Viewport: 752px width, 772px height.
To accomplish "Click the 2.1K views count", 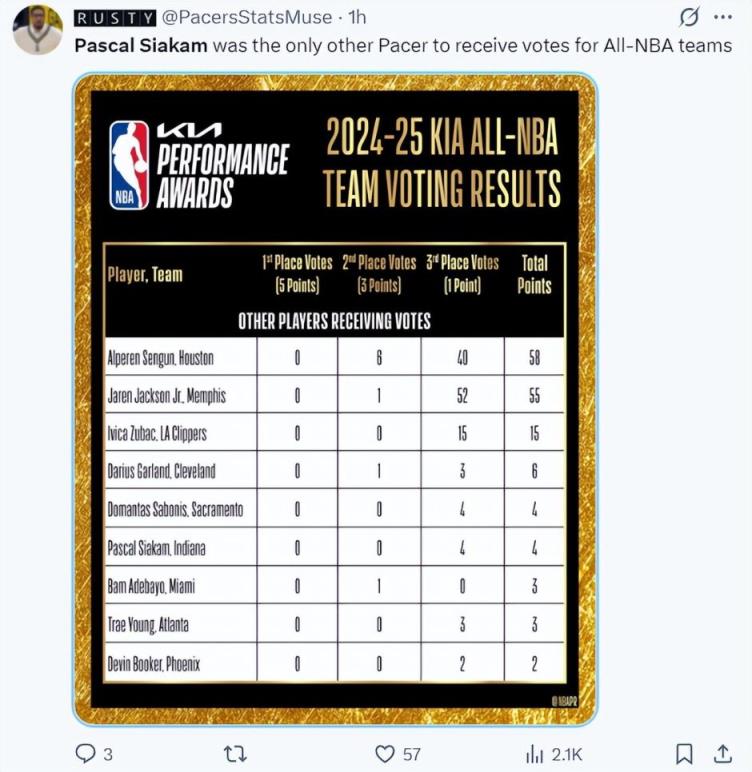I will click(566, 753).
